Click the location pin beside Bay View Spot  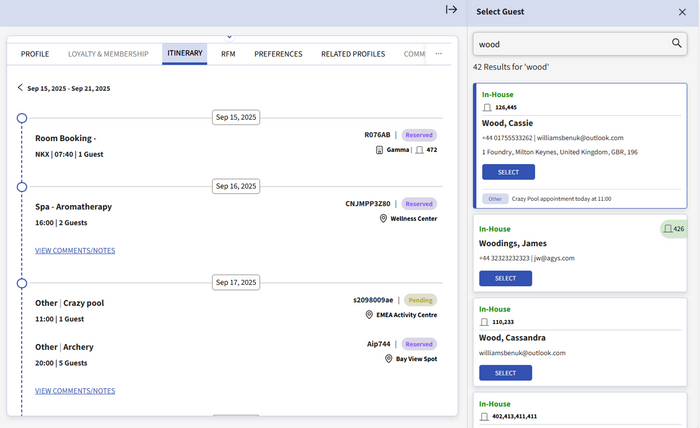click(x=389, y=357)
